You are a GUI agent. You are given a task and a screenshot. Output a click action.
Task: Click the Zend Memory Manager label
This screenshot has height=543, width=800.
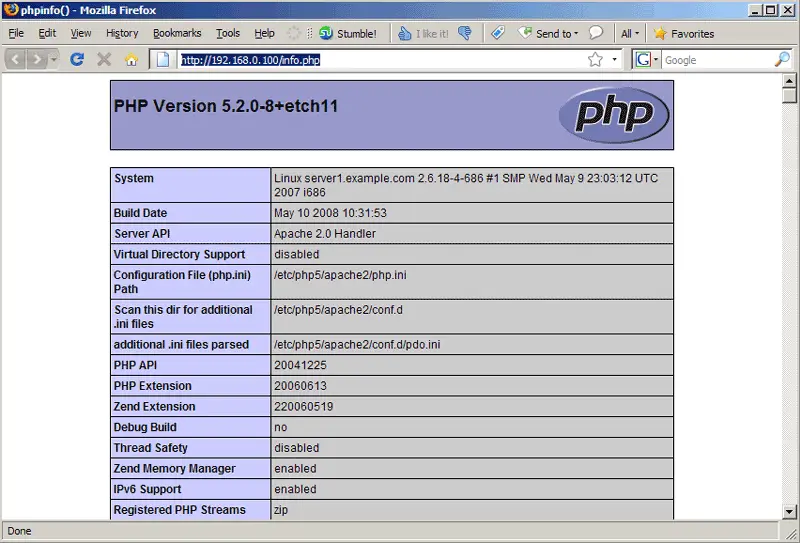tap(174, 468)
